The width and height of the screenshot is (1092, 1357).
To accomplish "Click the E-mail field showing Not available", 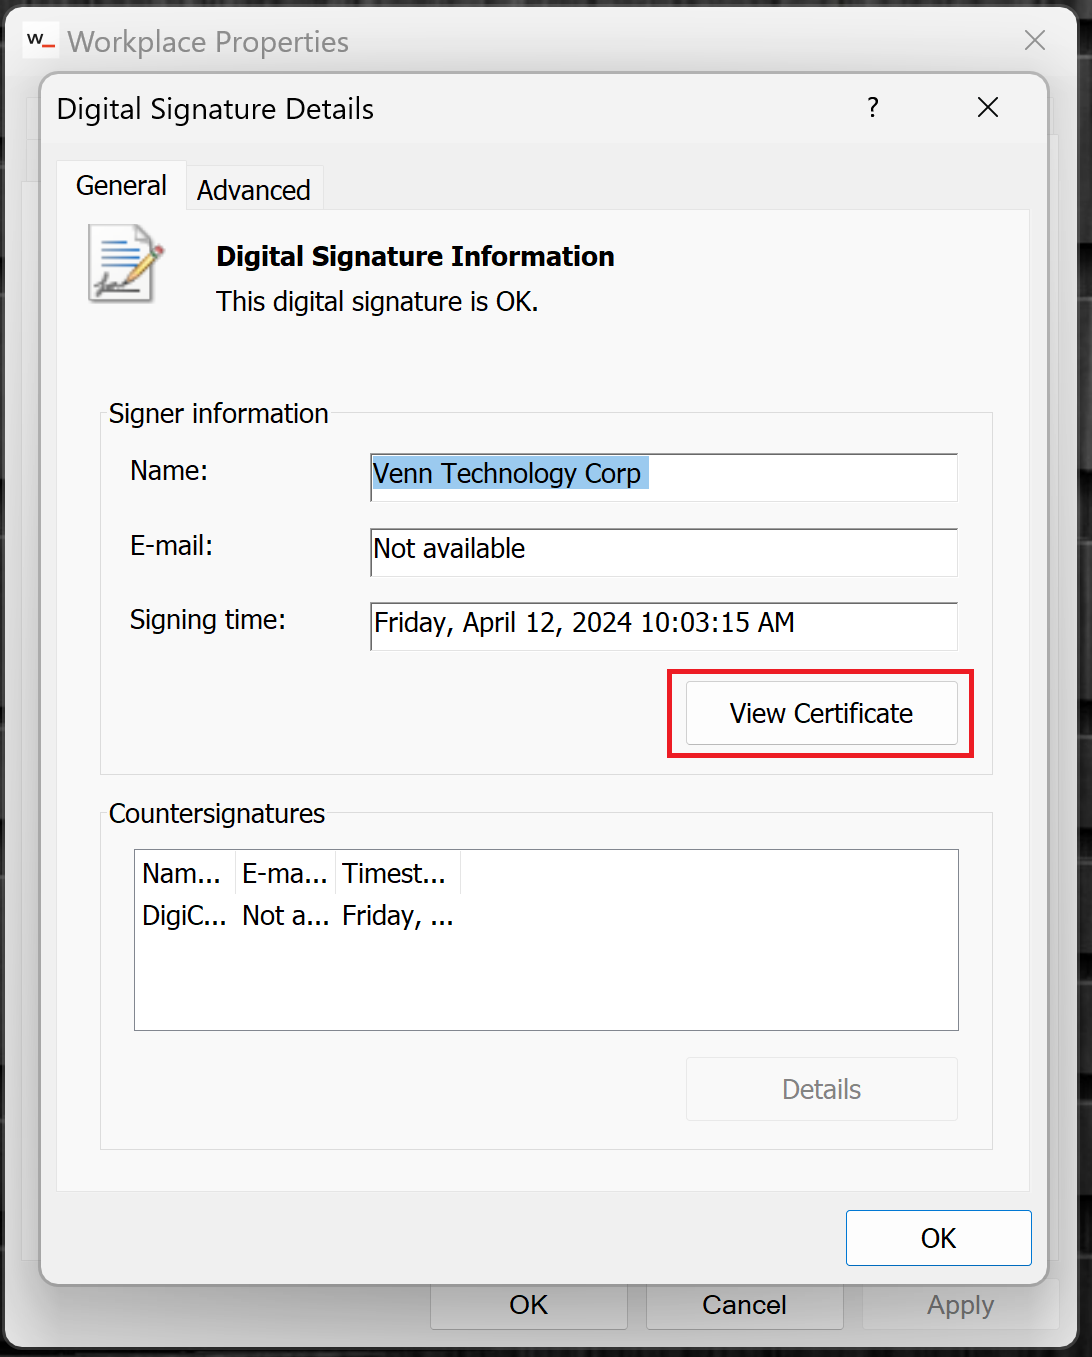I will point(663,551).
